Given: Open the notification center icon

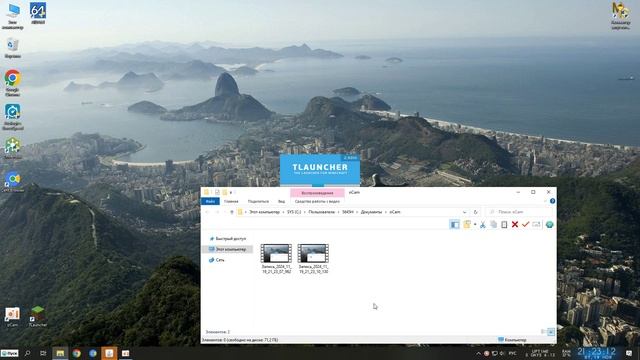Looking at the screenshot, I should (x=629, y=353).
